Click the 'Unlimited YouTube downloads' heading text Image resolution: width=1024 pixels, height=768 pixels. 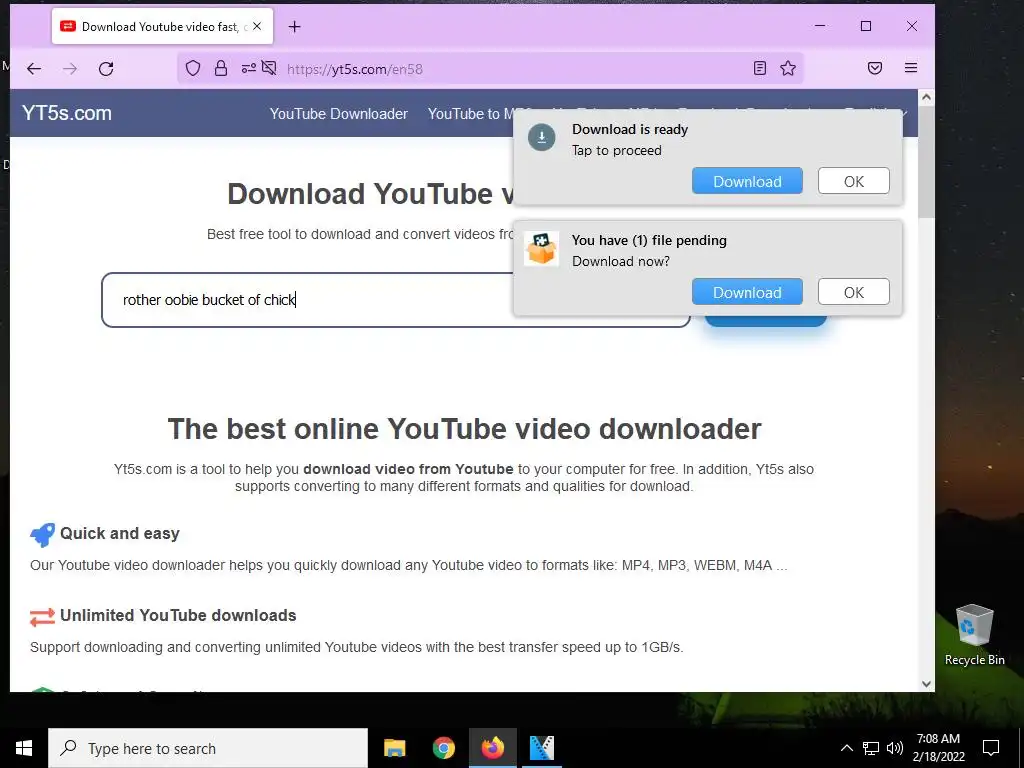coord(178,616)
